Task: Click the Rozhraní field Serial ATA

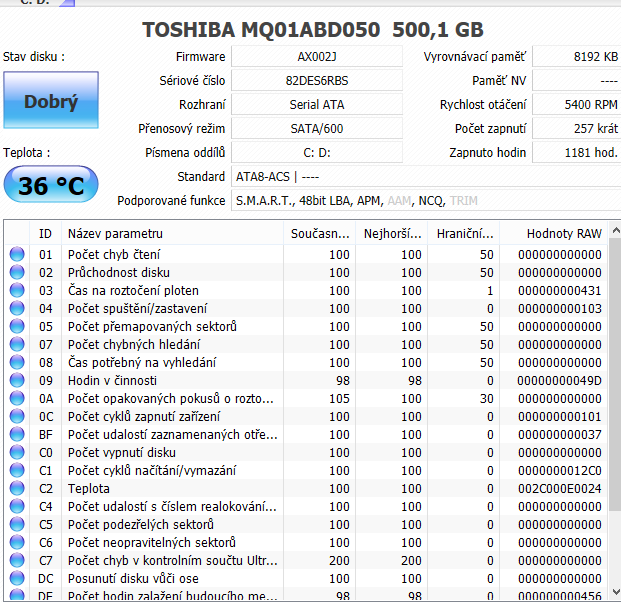Action: tap(317, 105)
